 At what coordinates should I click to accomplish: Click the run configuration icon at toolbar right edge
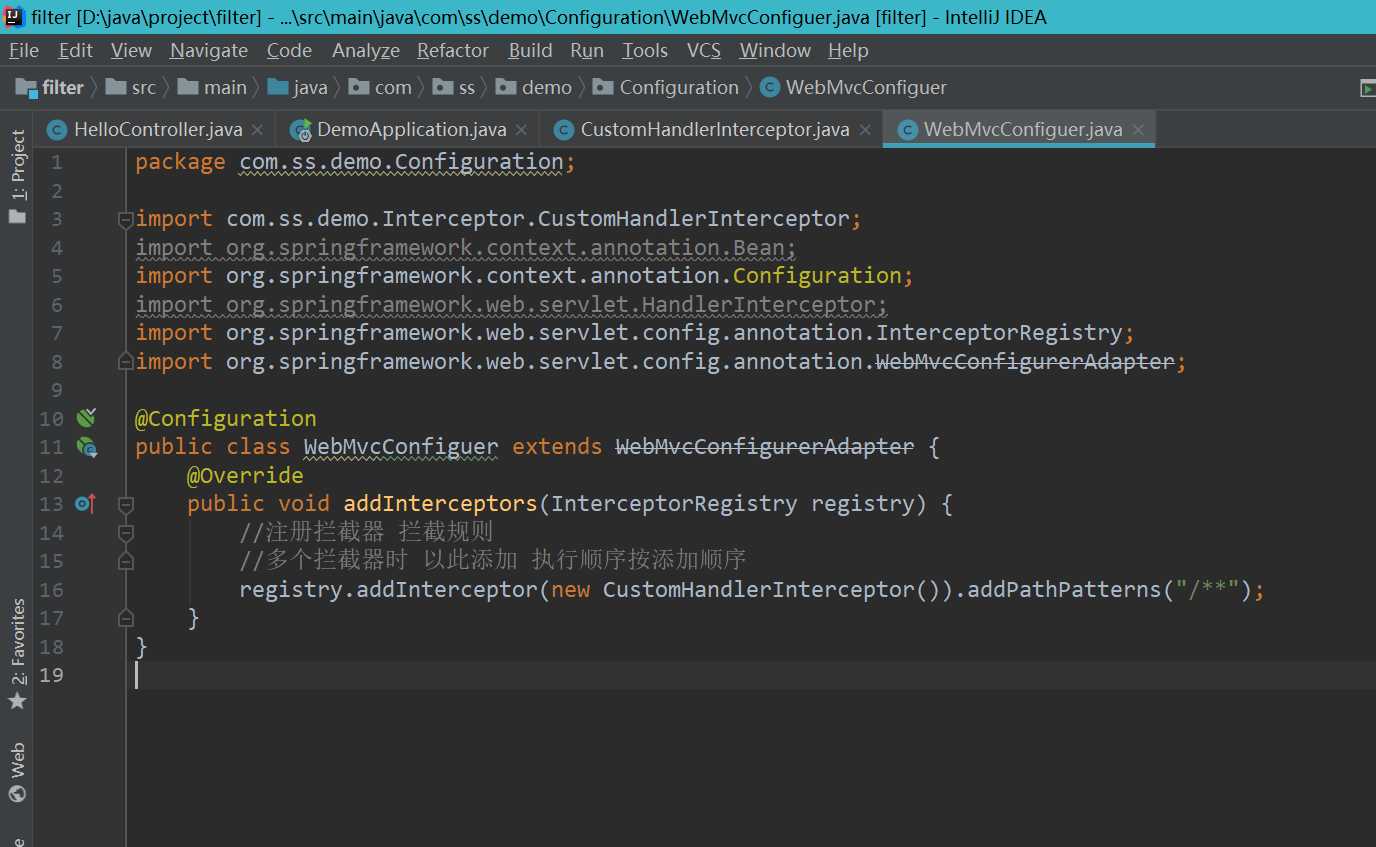pyautogui.click(x=1367, y=89)
